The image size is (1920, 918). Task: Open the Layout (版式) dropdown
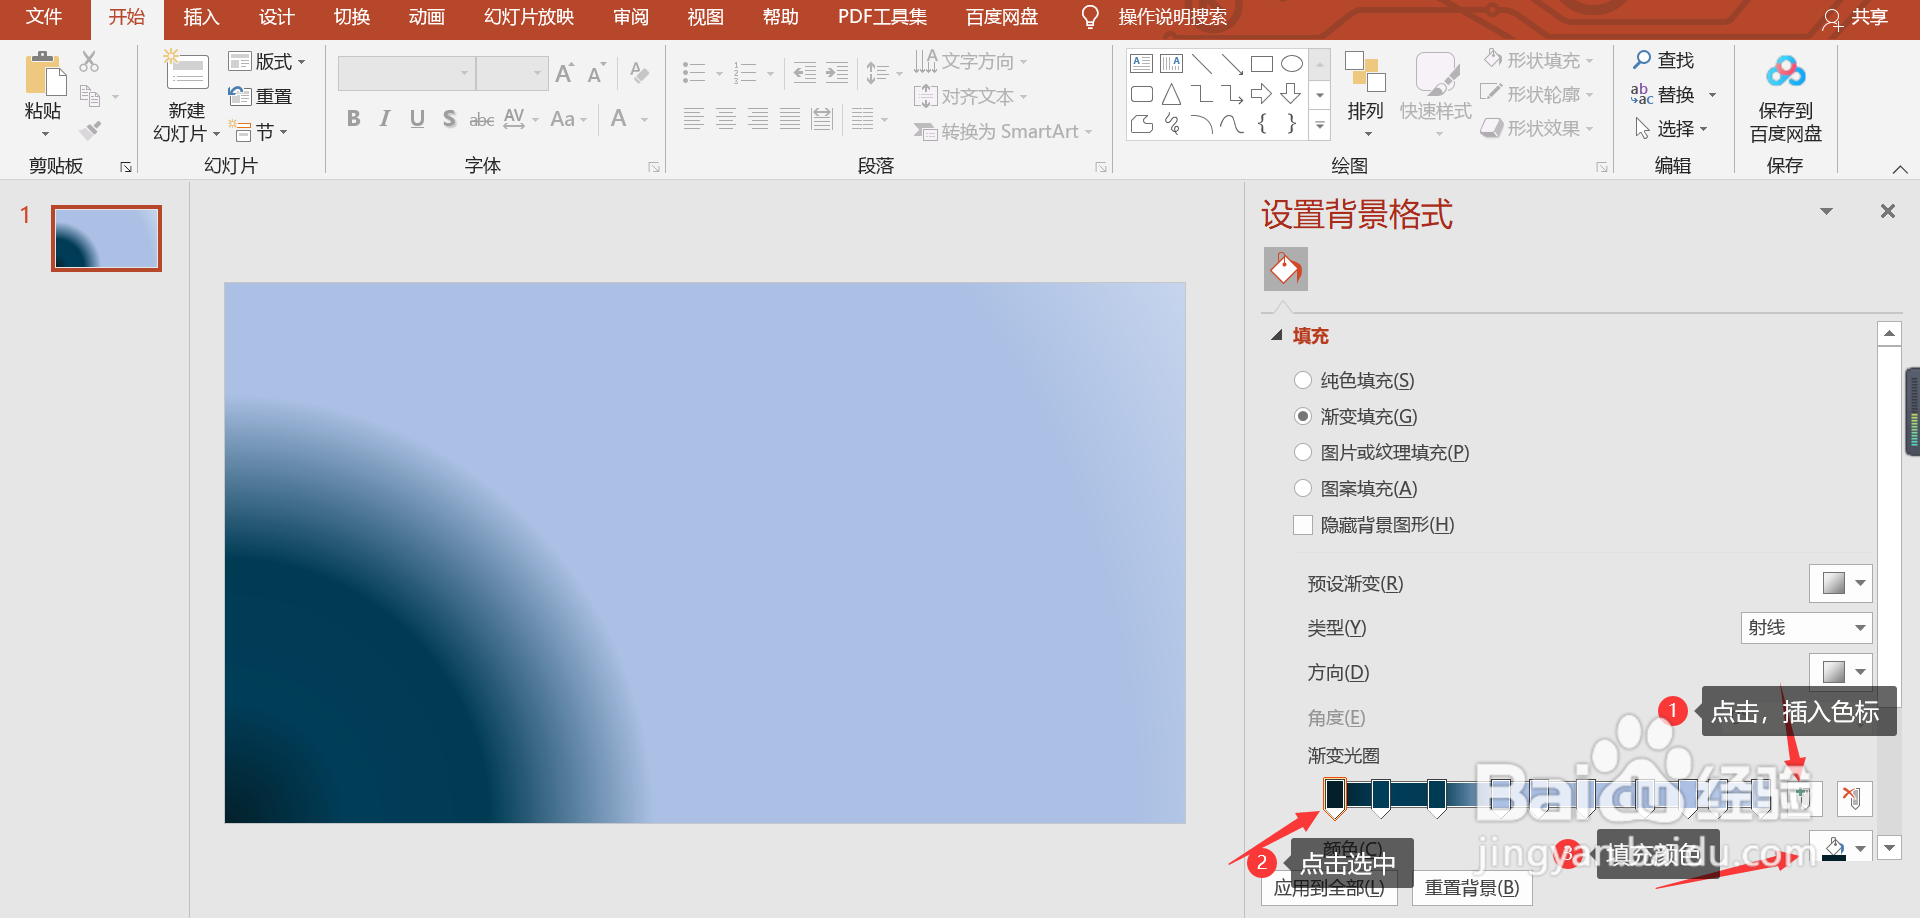(x=268, y=62)
